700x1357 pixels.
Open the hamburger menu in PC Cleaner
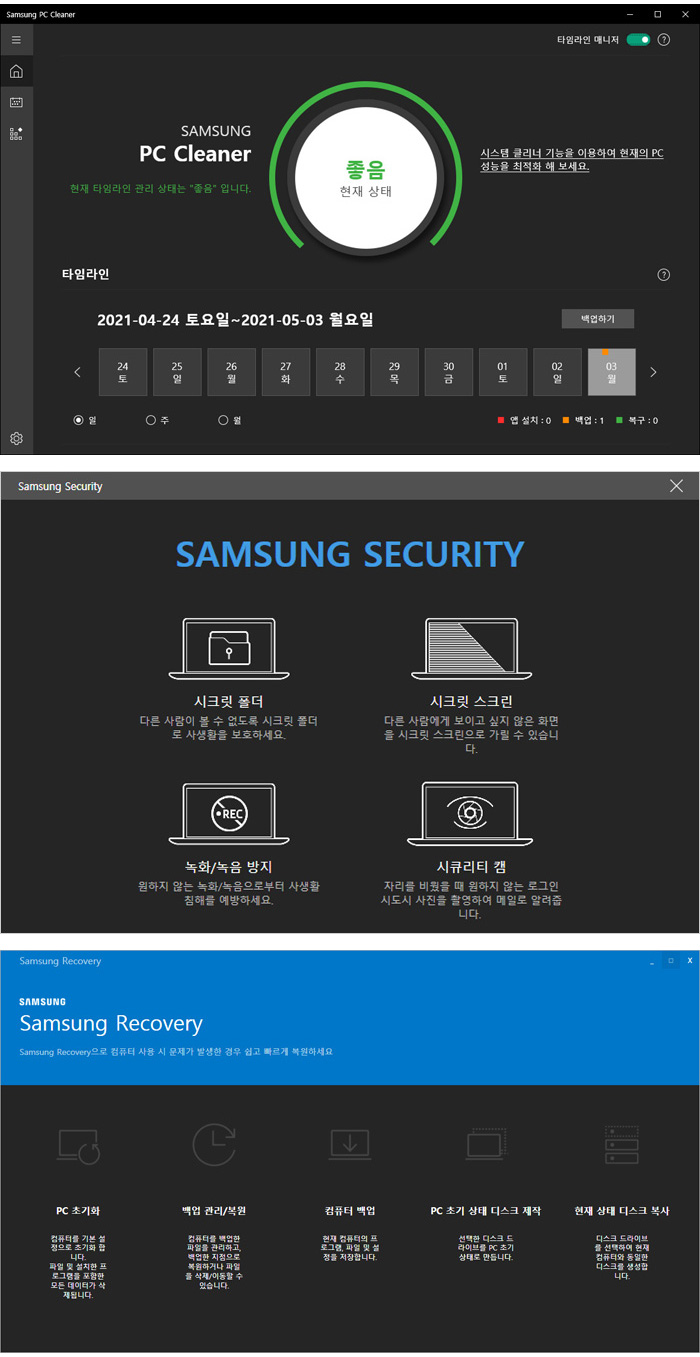[16, 40]
